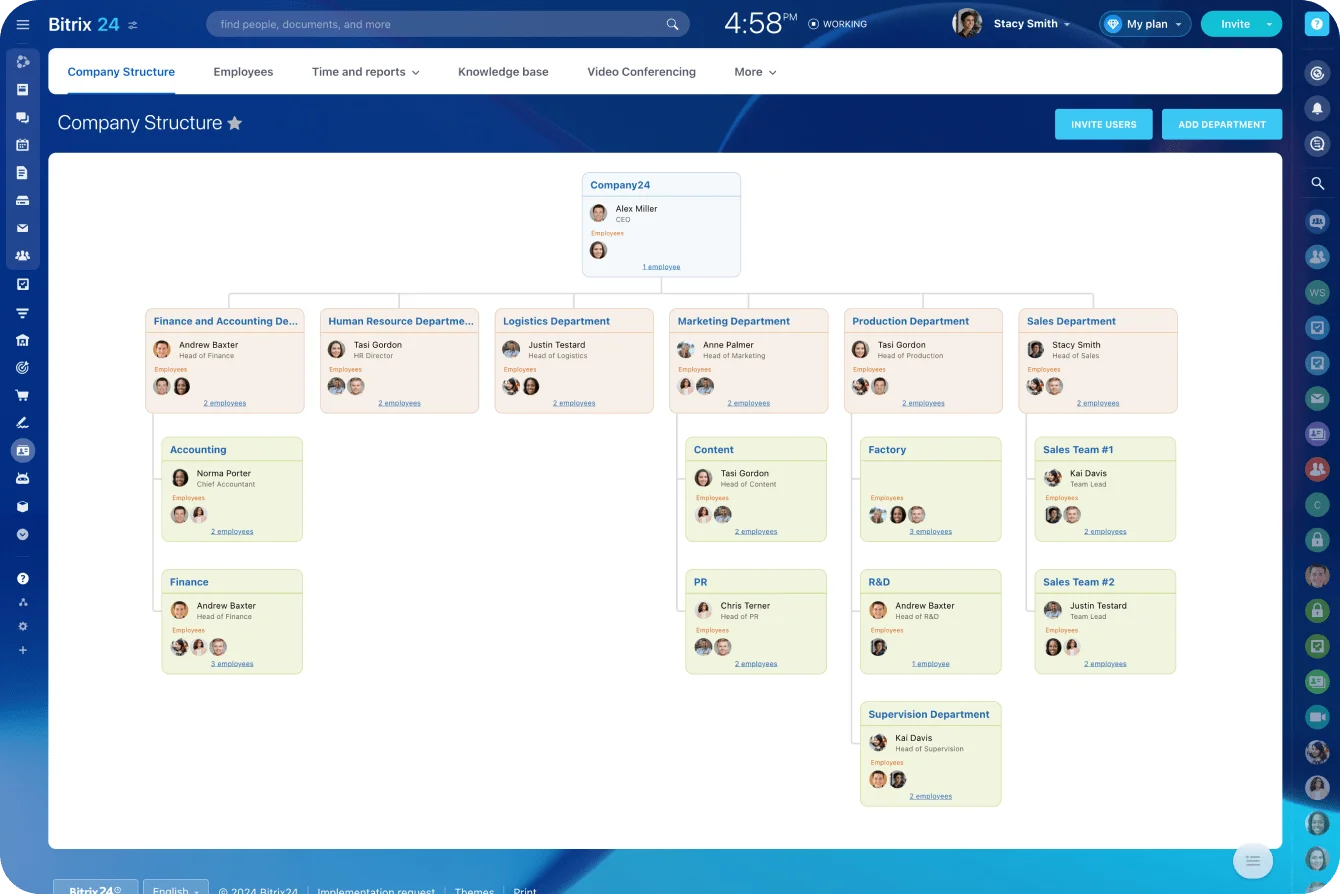1340x894 pixels.
Task: Open the Supervision Department title
Action: pyautogui.click(x=929, y=714)
